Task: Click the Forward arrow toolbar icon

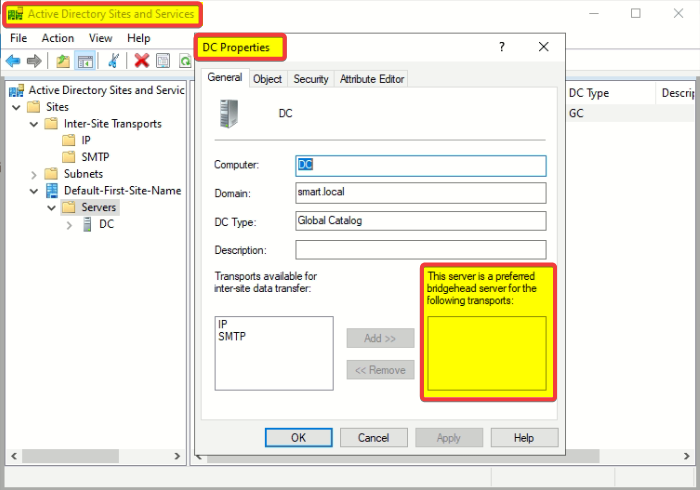Action: tap(34, 61)
